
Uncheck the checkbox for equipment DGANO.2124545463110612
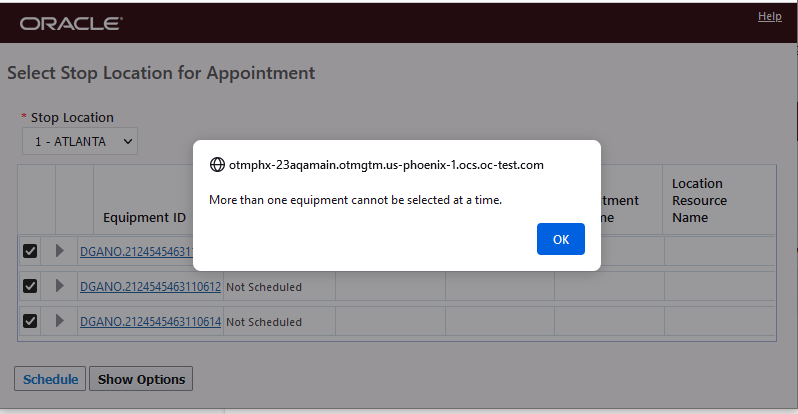coord(30,286)
